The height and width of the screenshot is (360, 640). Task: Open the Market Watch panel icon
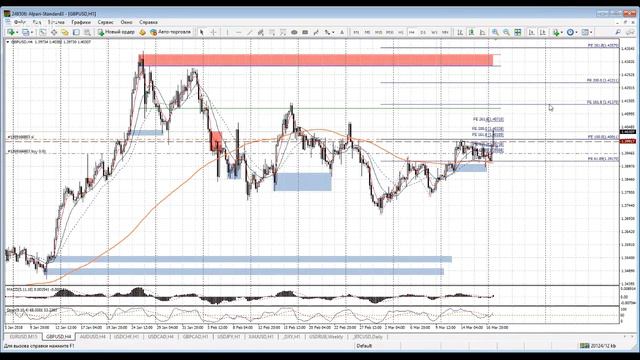point(42,32)
